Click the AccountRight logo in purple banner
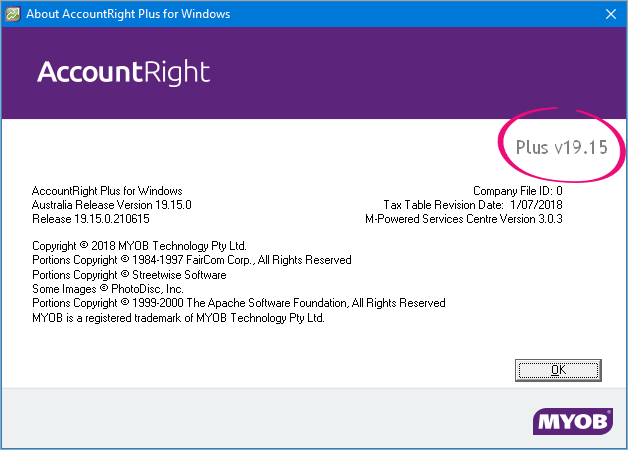The width and height of the screenshot is (628, 450). pos(124,73)
